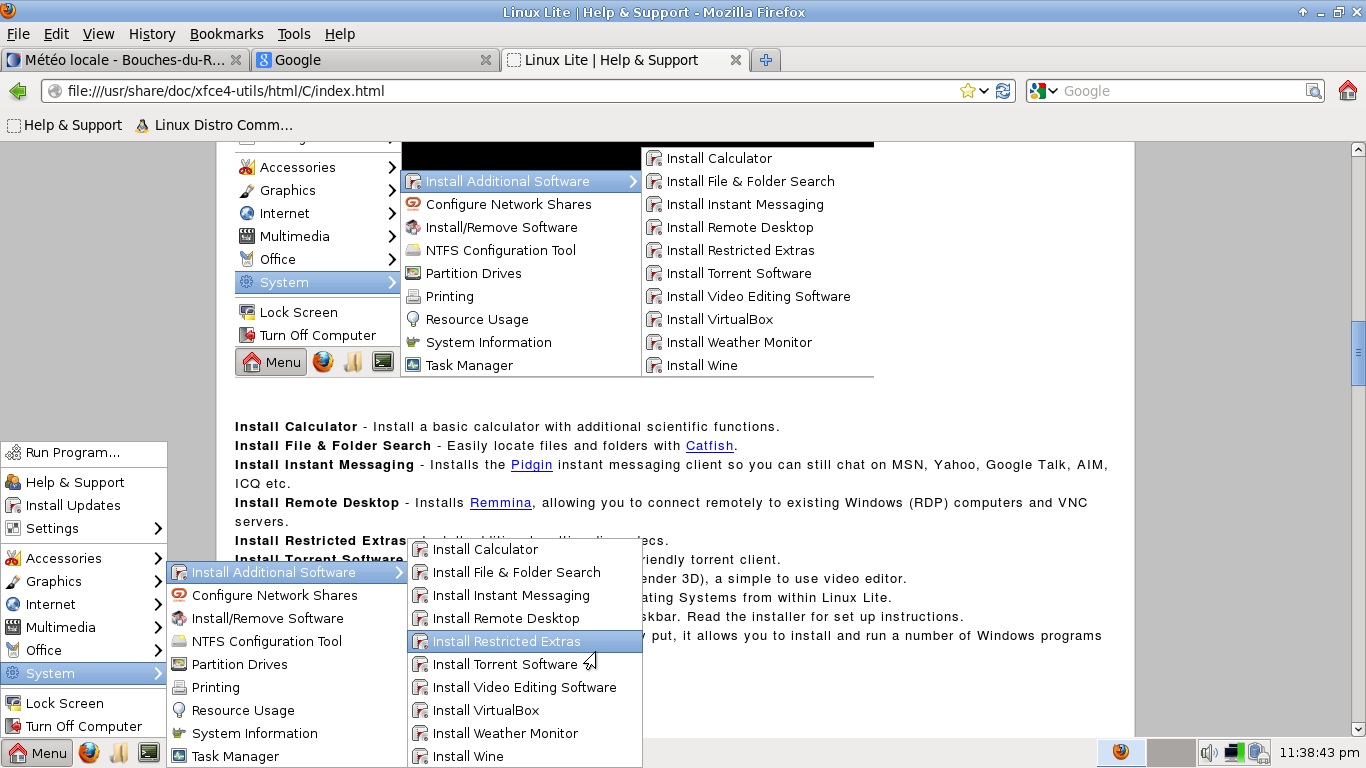Close the Google tab
This screenshot has height=768, width=1366.
pyautogui.click(x=486, y=60)
